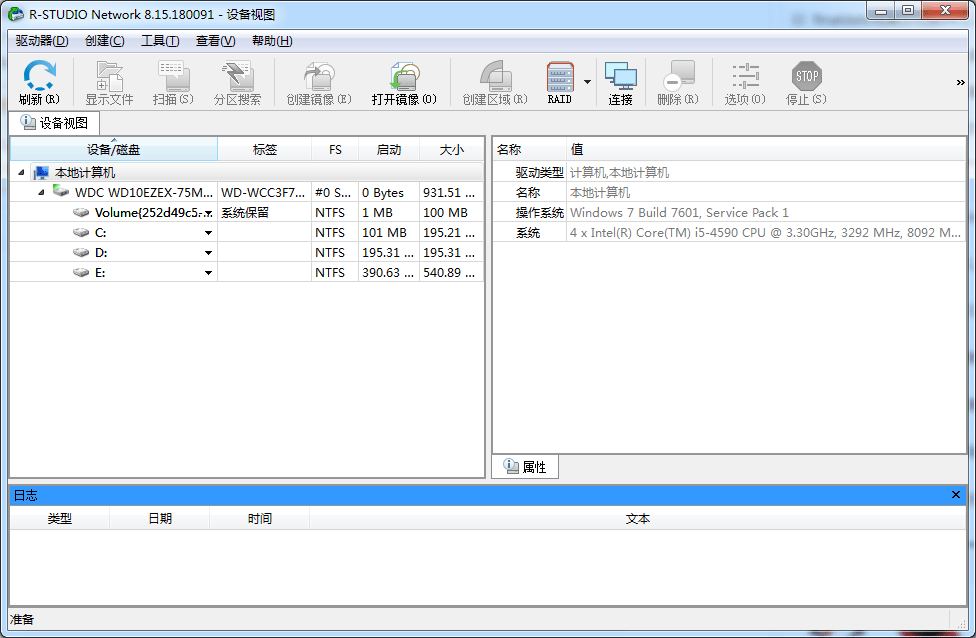976x638 pixels.
Task: Open the 选项 (Options) toolbar icon
Action: point(744,80)
